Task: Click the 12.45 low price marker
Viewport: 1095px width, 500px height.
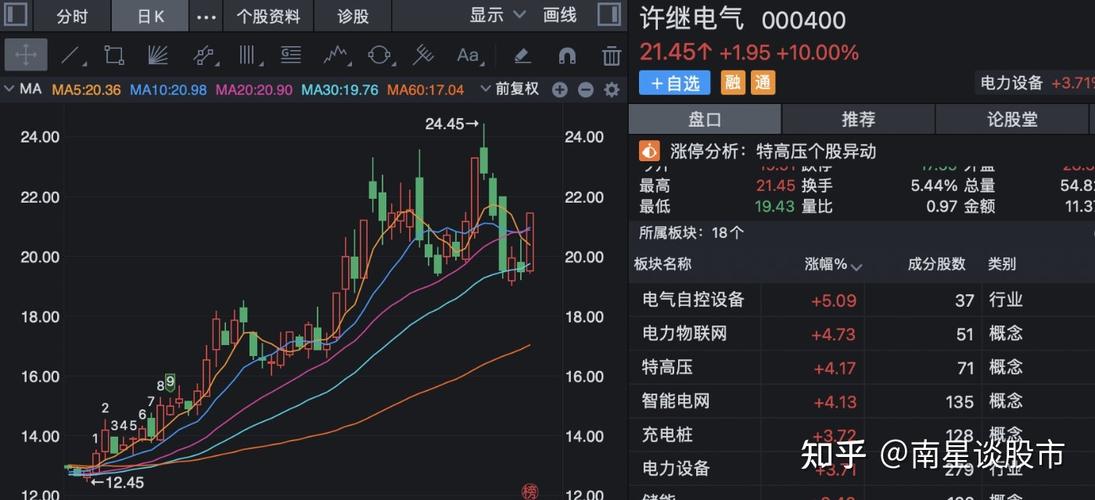Action: pos(117,482)
